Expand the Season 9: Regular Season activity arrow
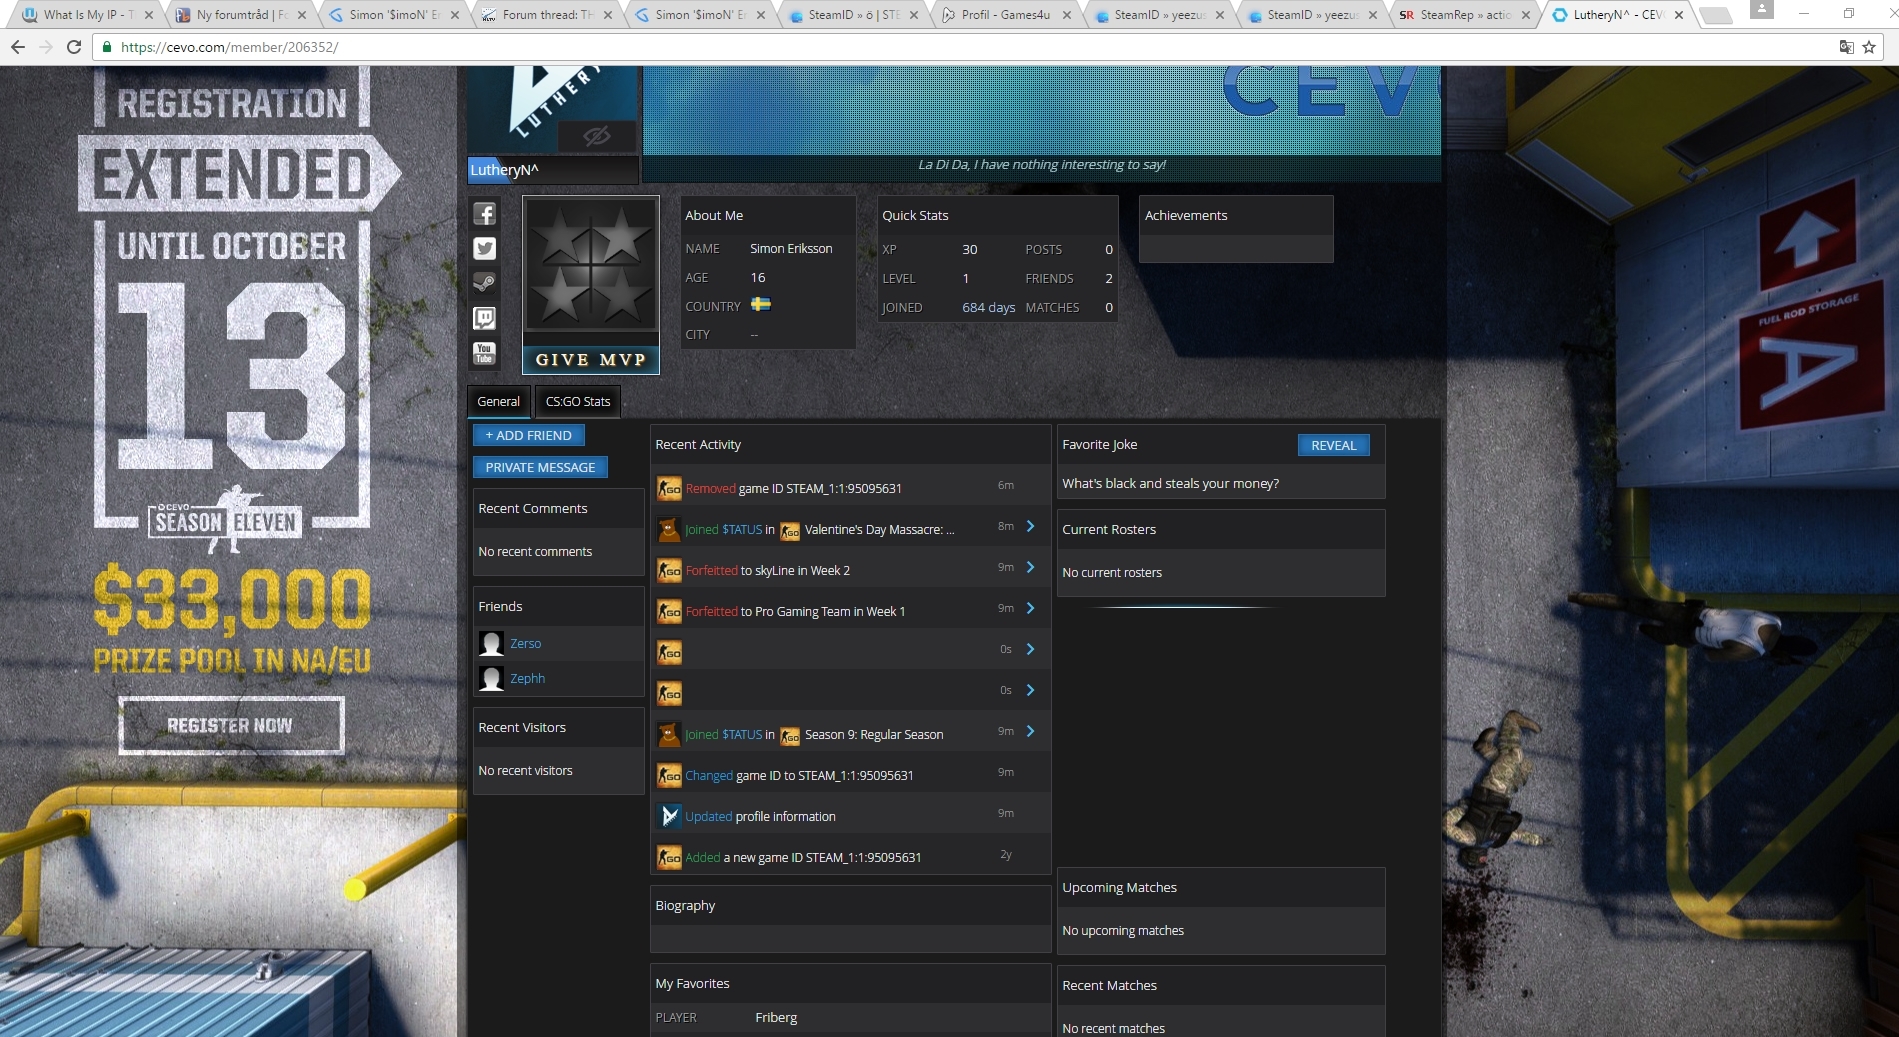This screenshot has width=1899, height=1037. tap(1030, 732)
